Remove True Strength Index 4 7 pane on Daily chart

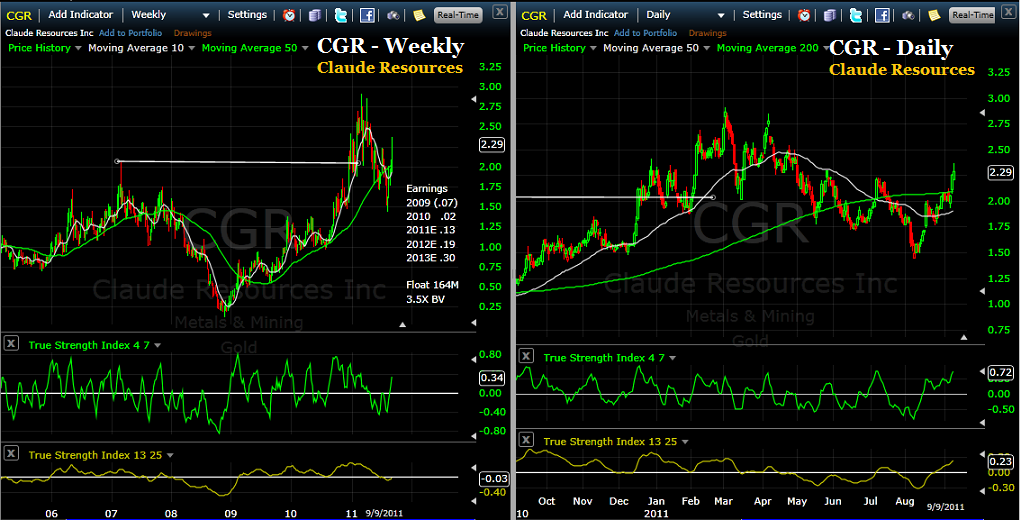[527, 356]
